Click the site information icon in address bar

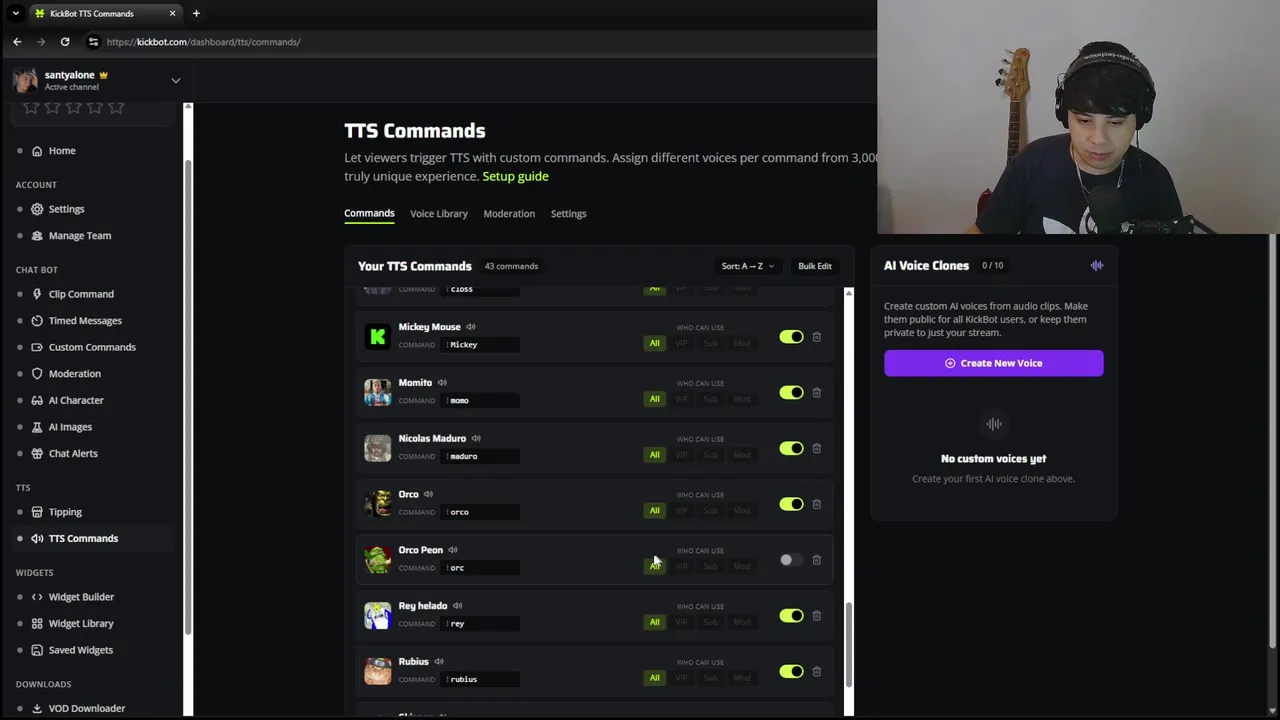(x=93, y=42)
